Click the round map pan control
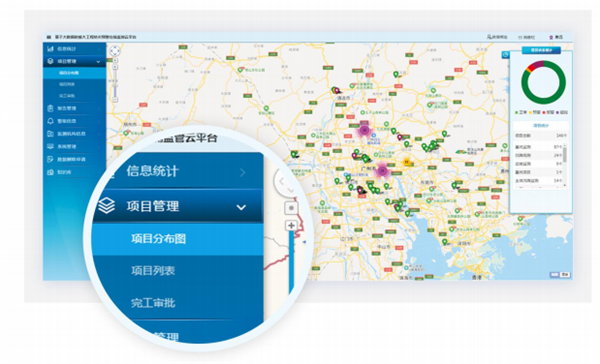The height and width of the screenshot is (364, 600). 115,51
